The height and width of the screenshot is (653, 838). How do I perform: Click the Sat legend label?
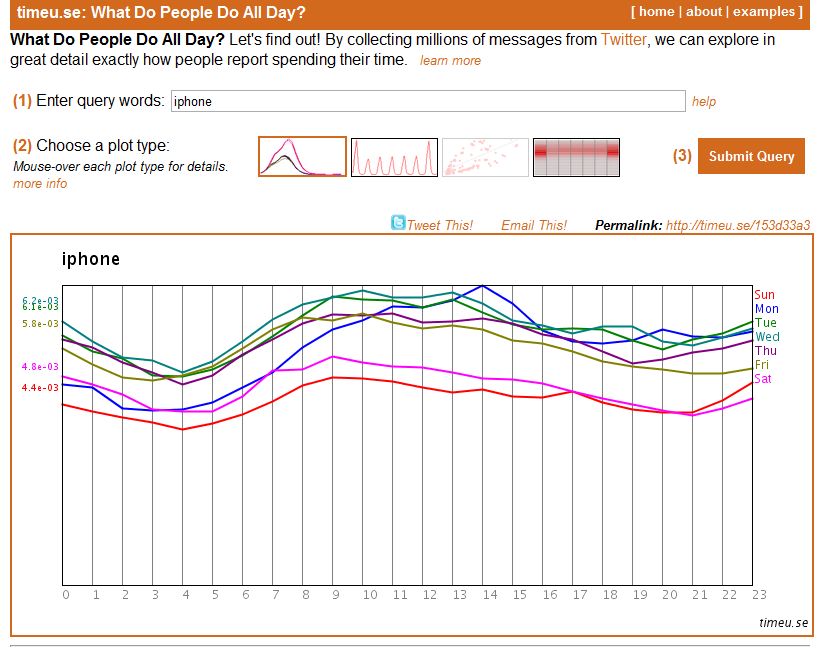pyautogui.click(x=763, y=378)
